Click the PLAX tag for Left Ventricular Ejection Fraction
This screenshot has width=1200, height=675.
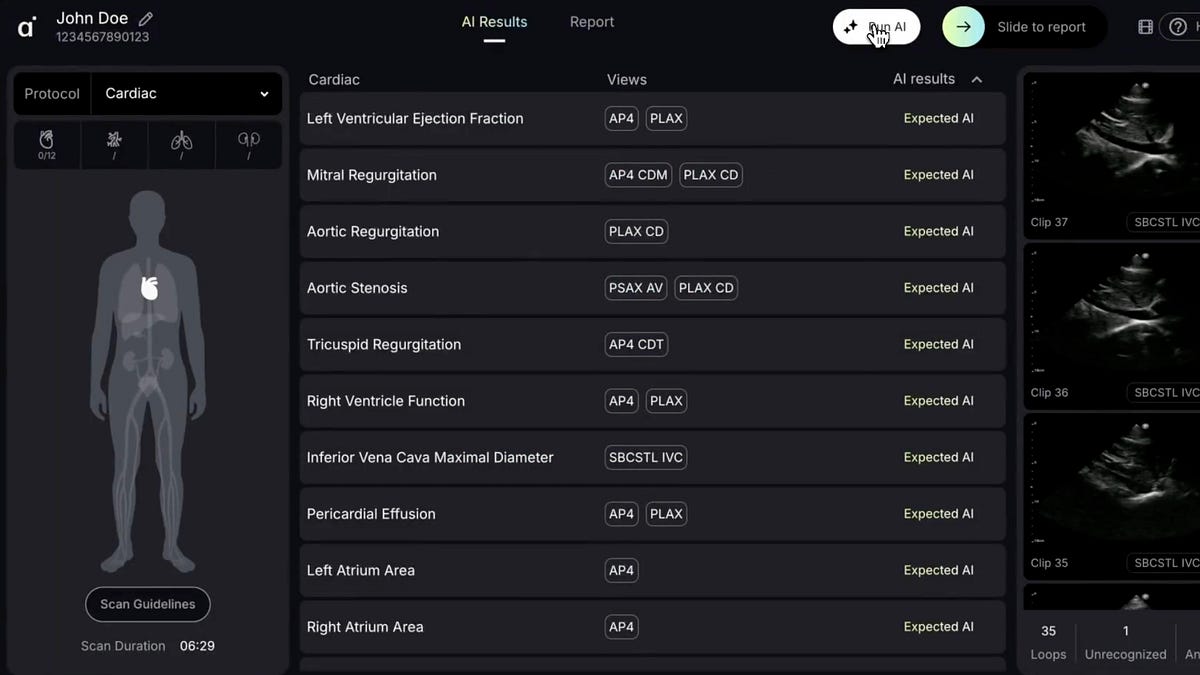pyautogui.click(x=666, y=119)
